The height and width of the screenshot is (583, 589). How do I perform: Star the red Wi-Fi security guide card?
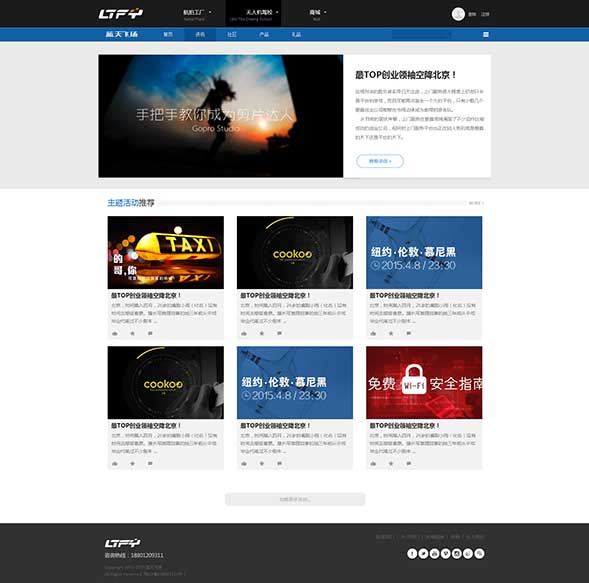pos(391,463)
